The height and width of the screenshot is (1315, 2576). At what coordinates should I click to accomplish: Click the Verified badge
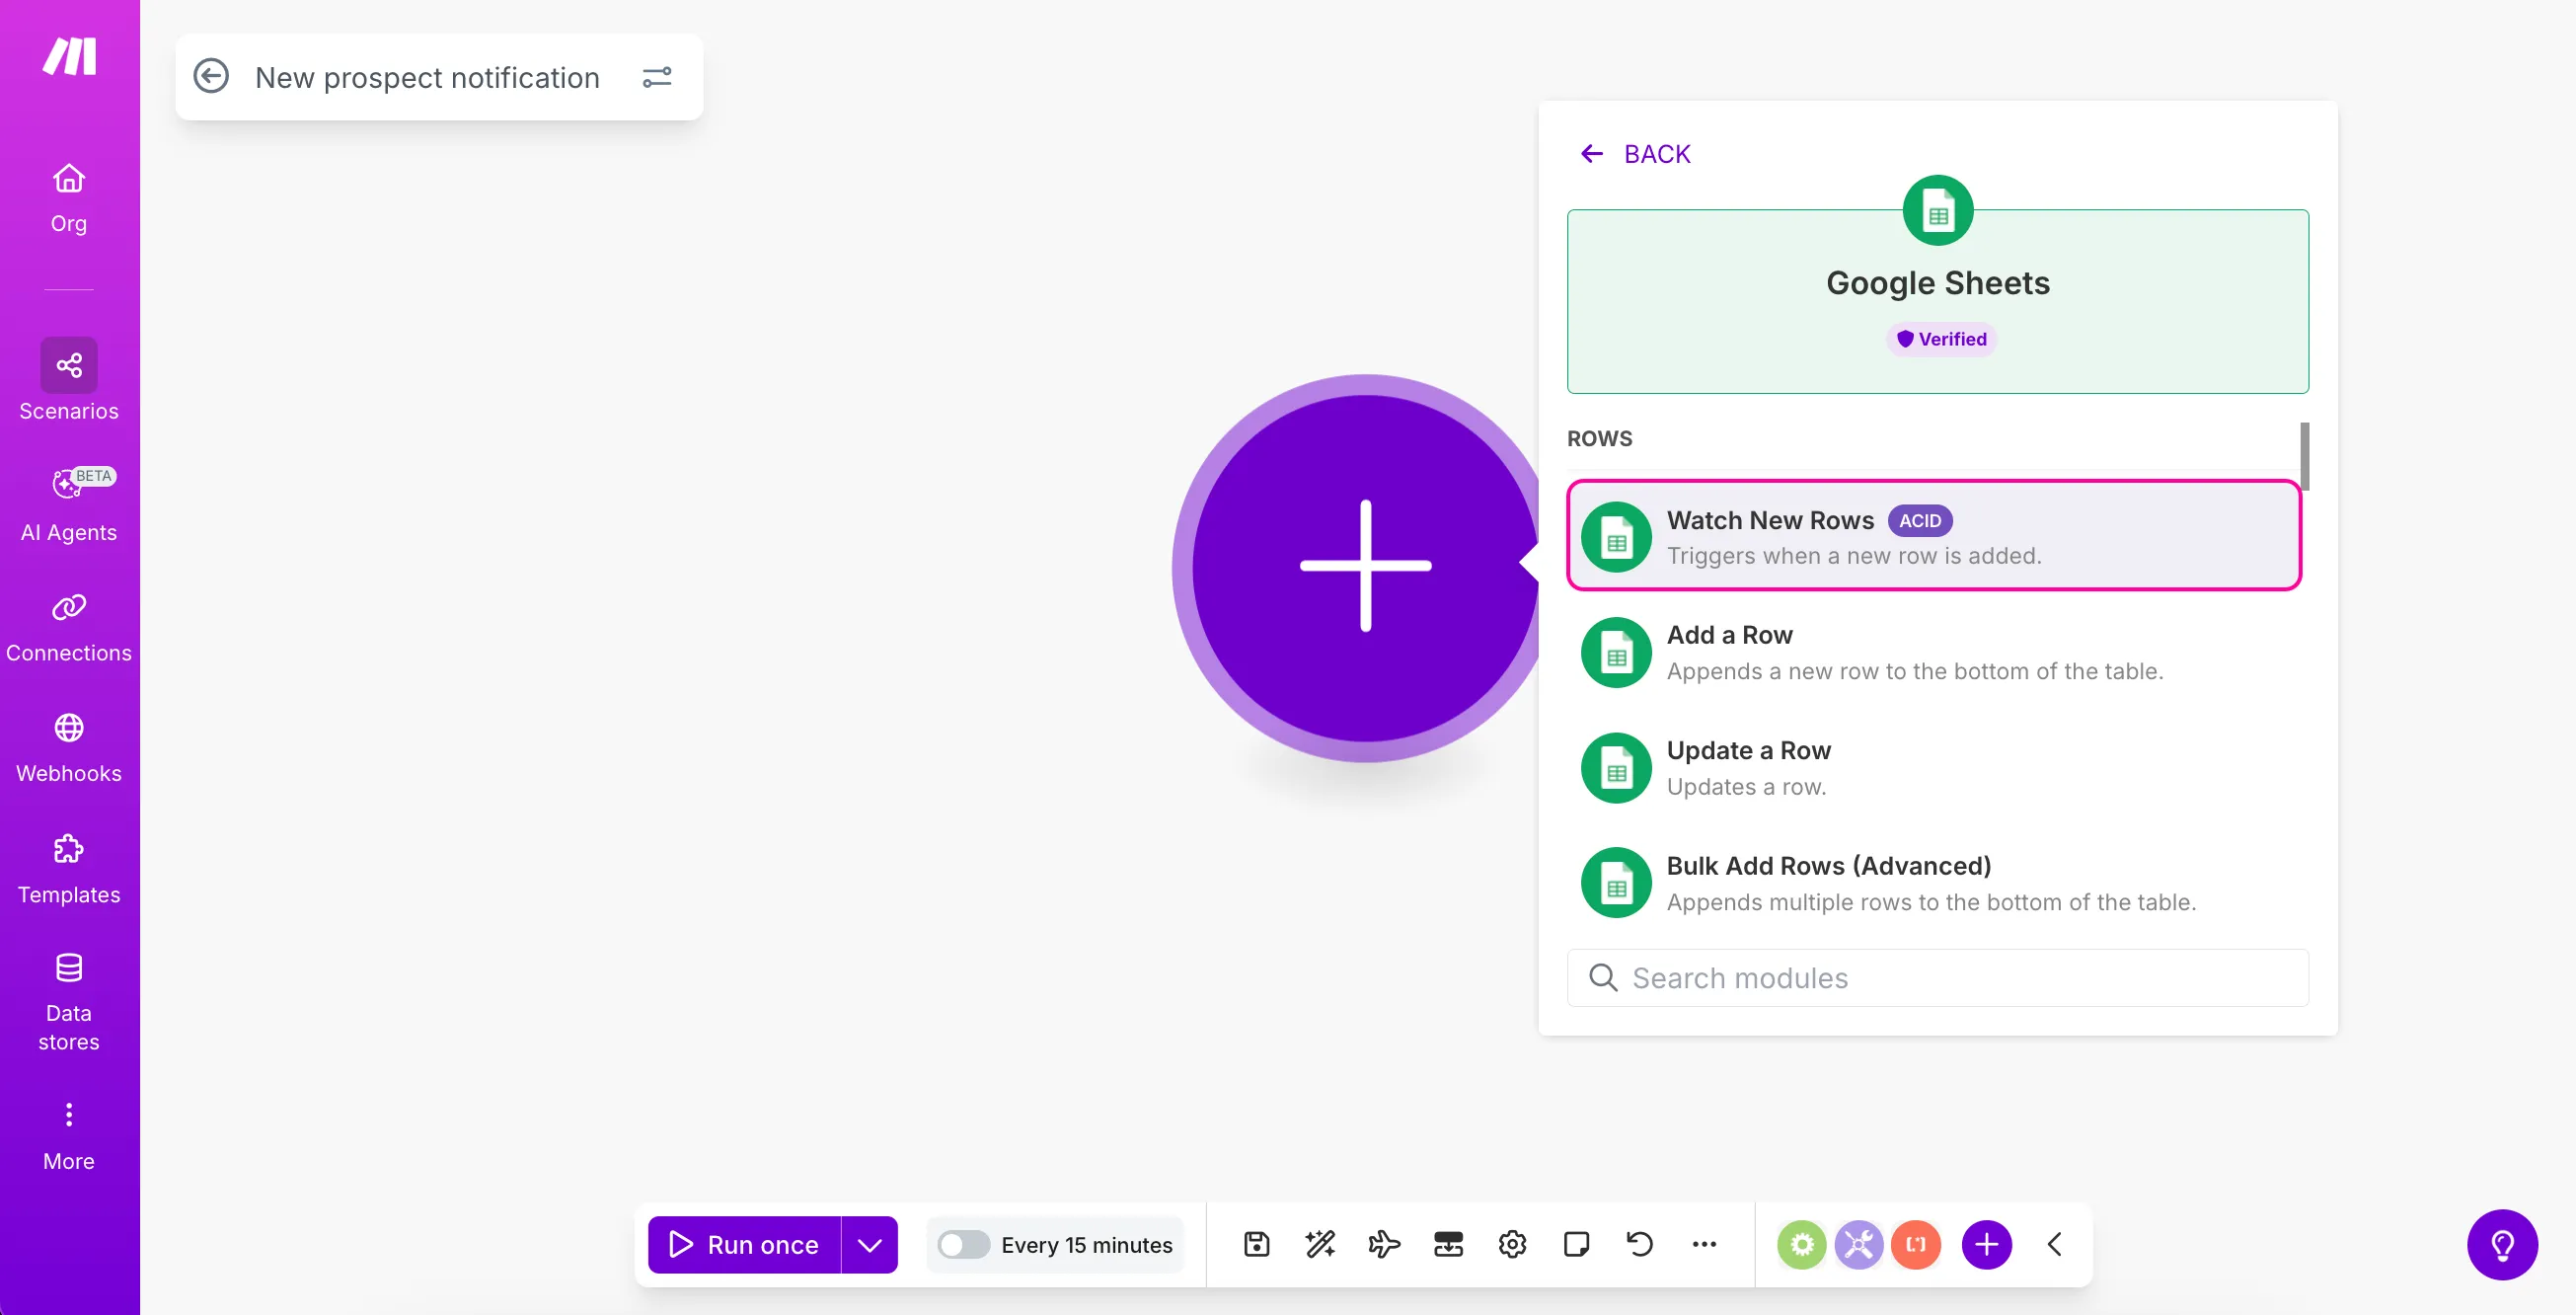pos(1941,339)
